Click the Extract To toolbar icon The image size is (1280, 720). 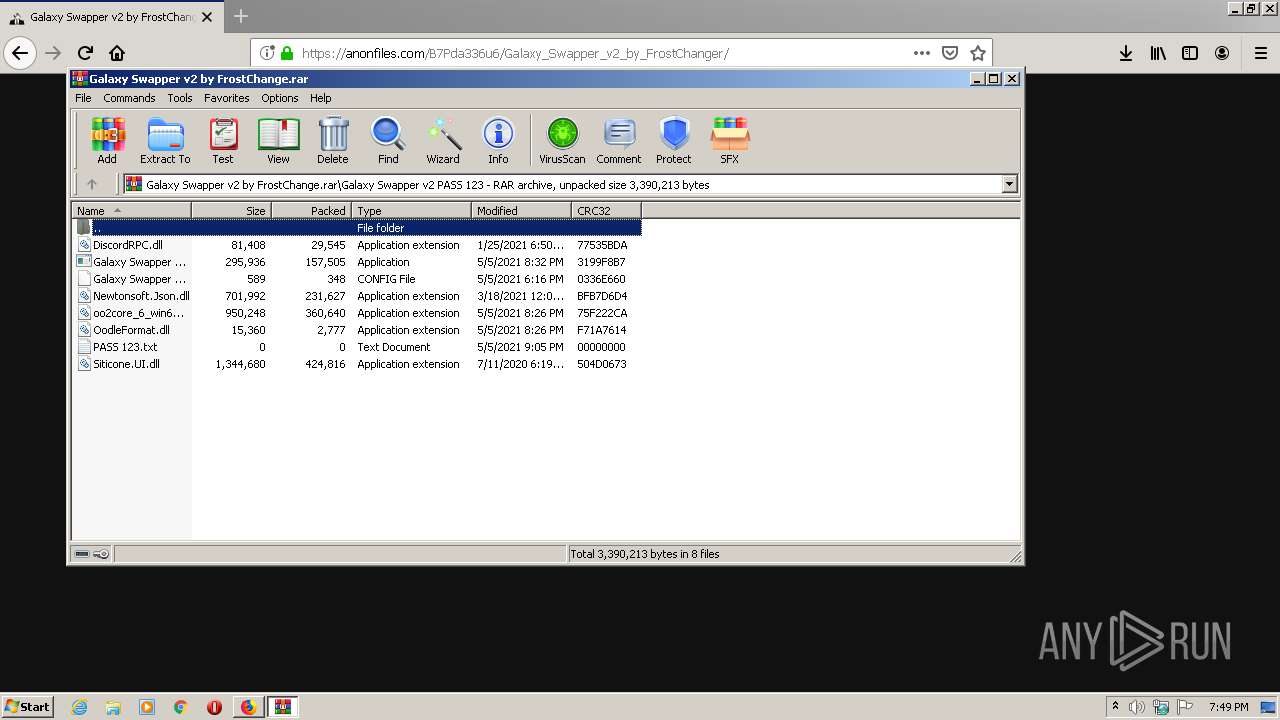[165, 140]
